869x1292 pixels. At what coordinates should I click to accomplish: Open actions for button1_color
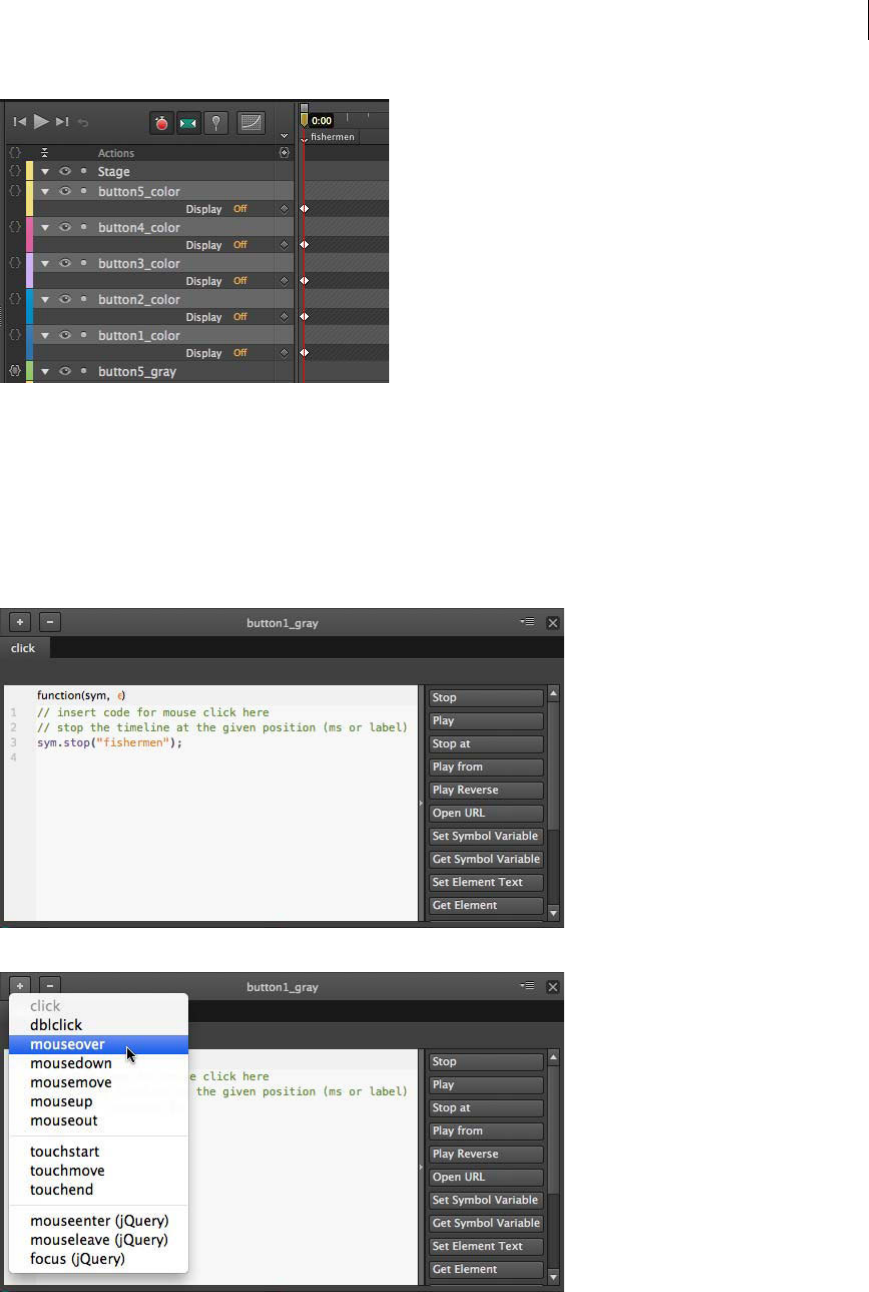click(x=14, y=335)
